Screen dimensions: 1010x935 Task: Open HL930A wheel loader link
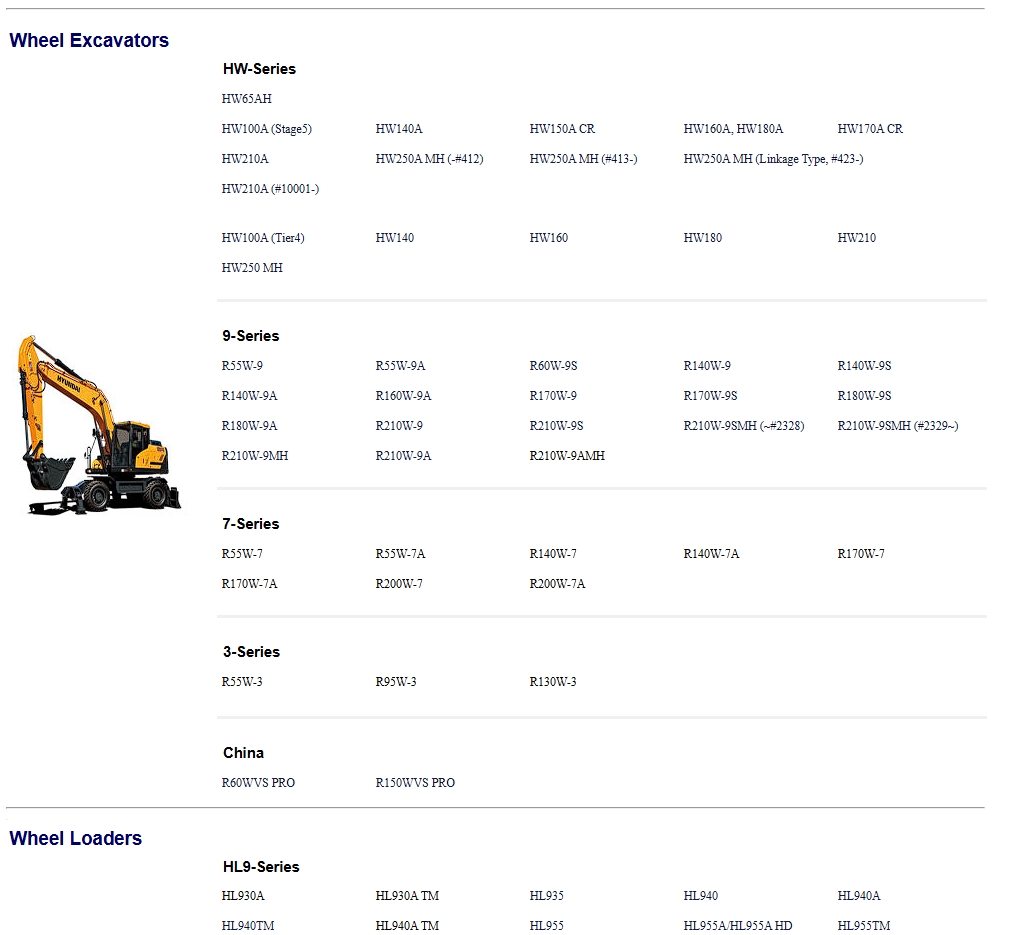[x=243, y=896]
